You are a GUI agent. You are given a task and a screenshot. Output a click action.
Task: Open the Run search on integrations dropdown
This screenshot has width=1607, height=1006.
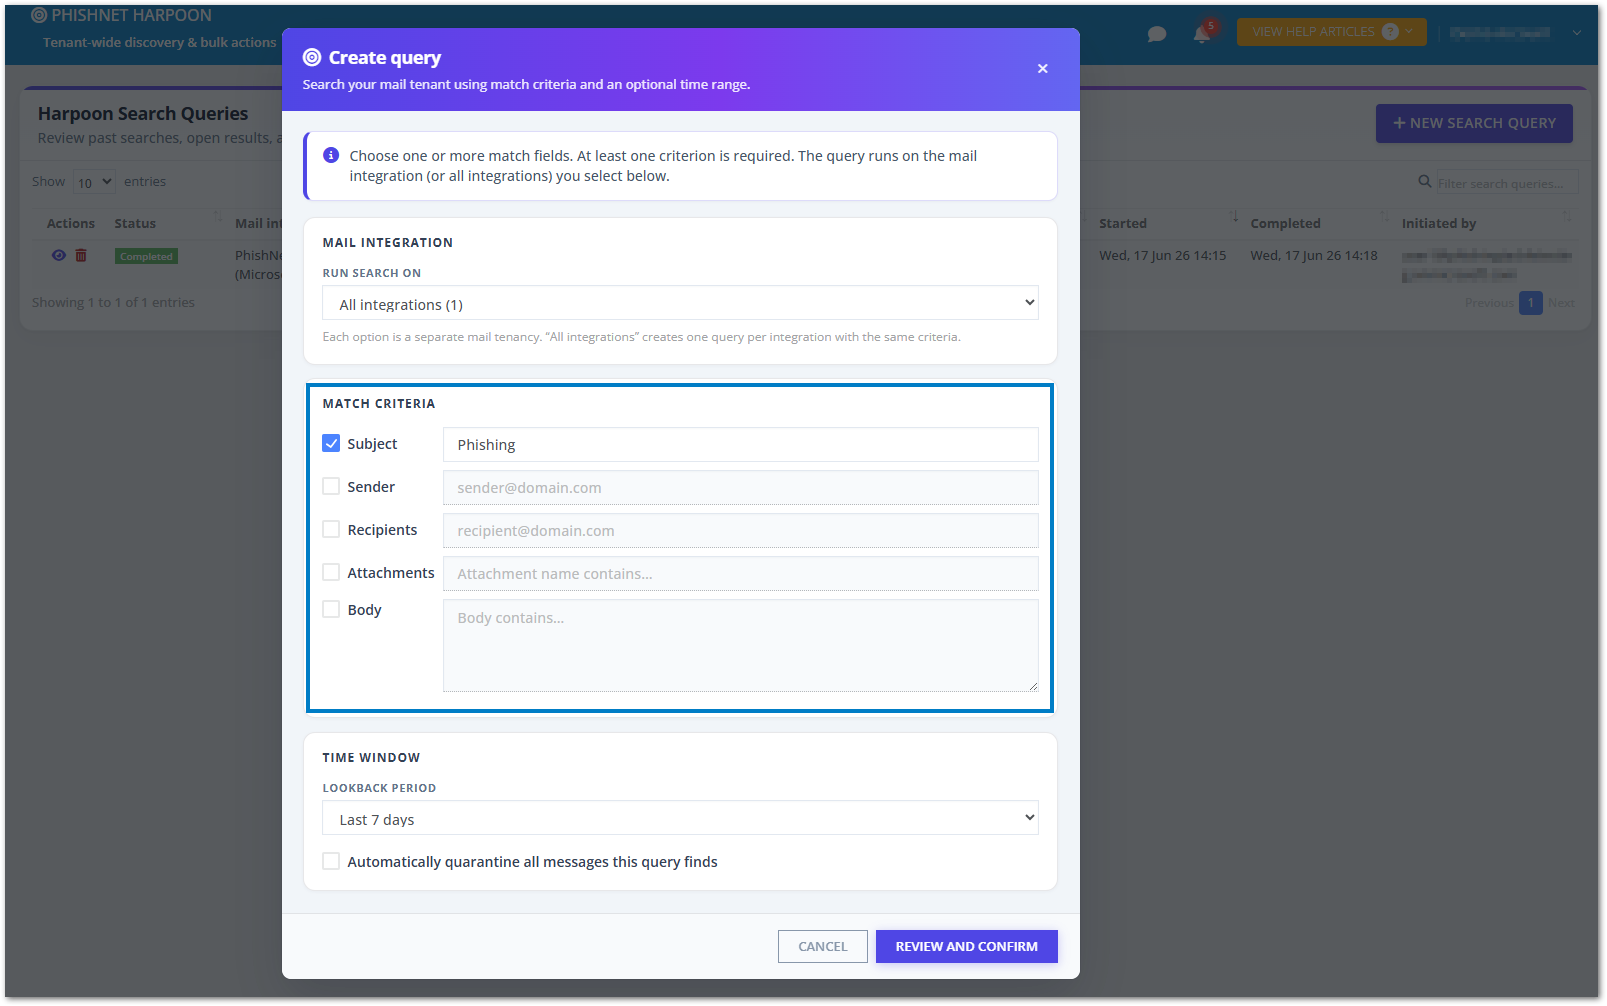[680, 303]
